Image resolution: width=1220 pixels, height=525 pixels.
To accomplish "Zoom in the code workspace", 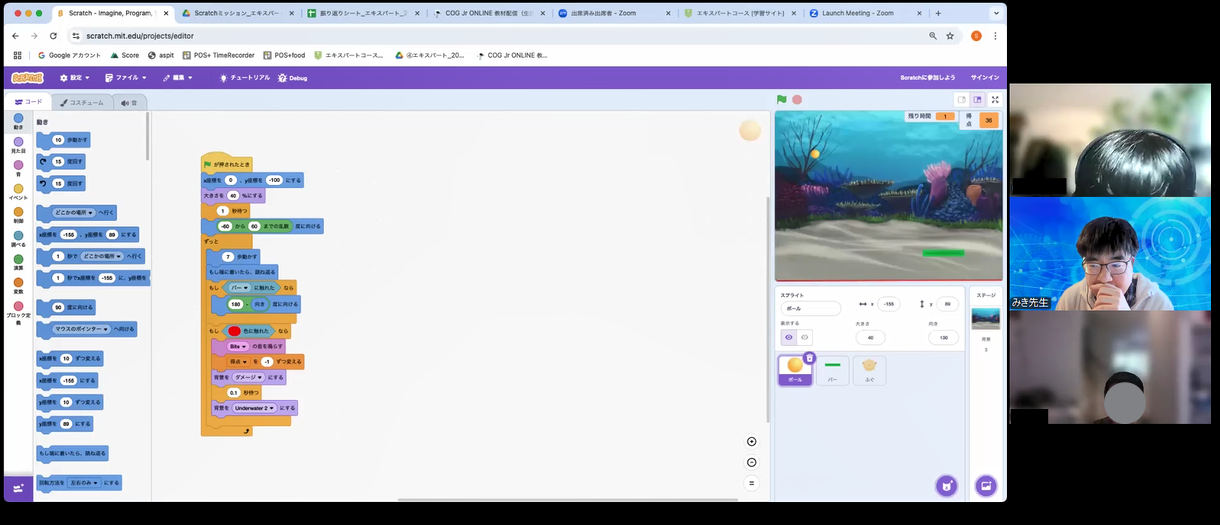I will pos(752,441).
